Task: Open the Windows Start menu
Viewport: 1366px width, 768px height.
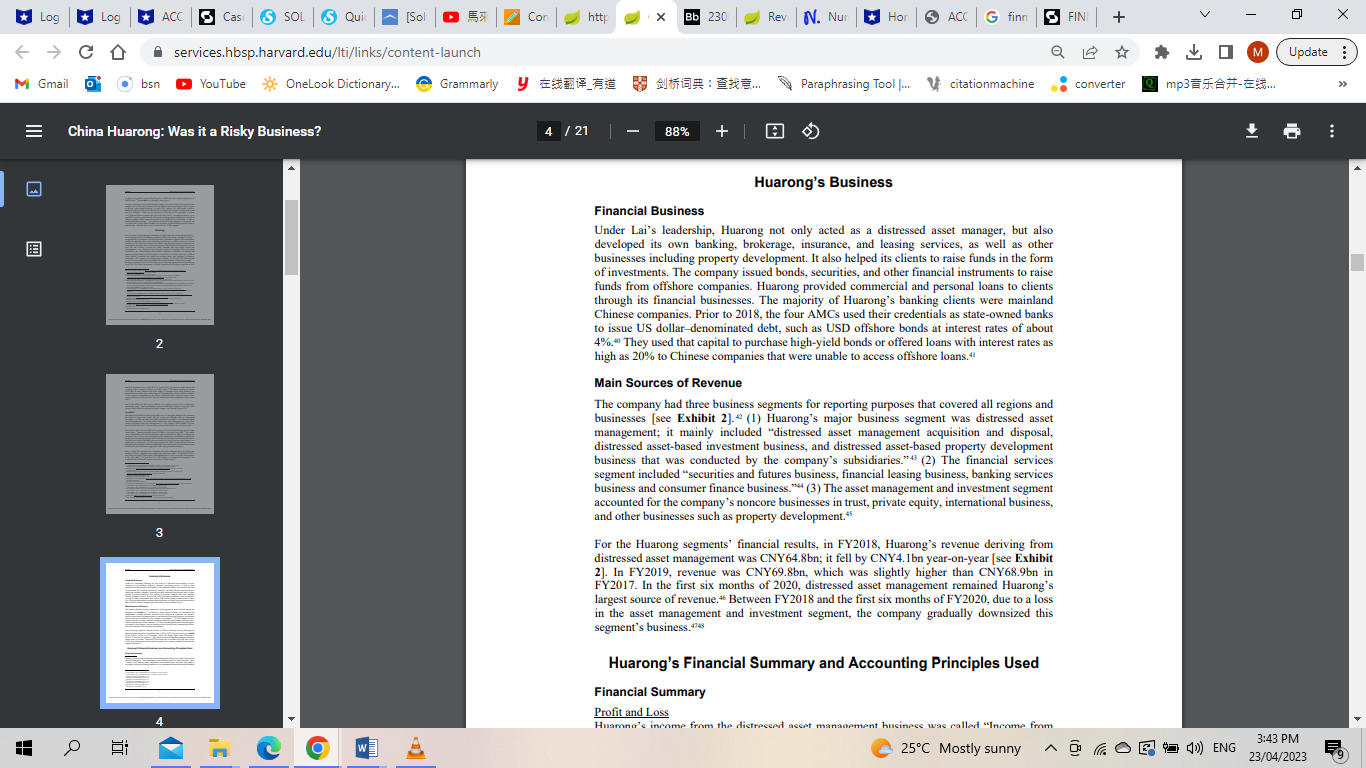Action: click(x=24, y=748)
